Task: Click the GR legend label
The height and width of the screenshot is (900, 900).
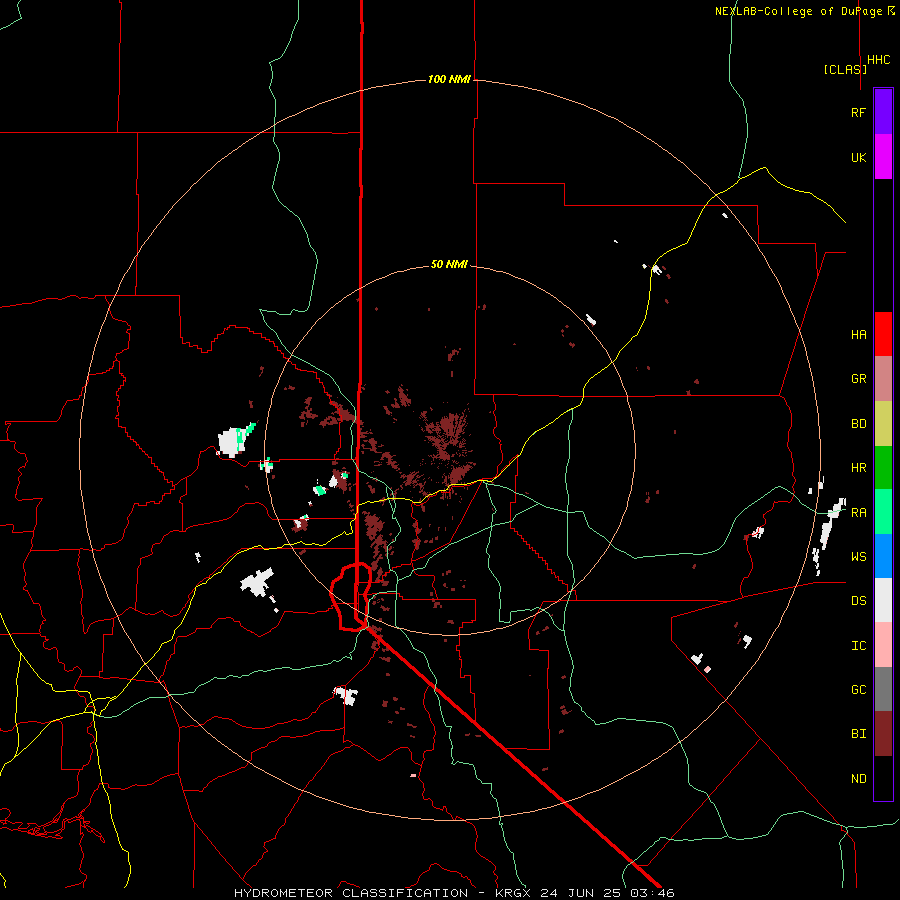Action: point(858,379)
